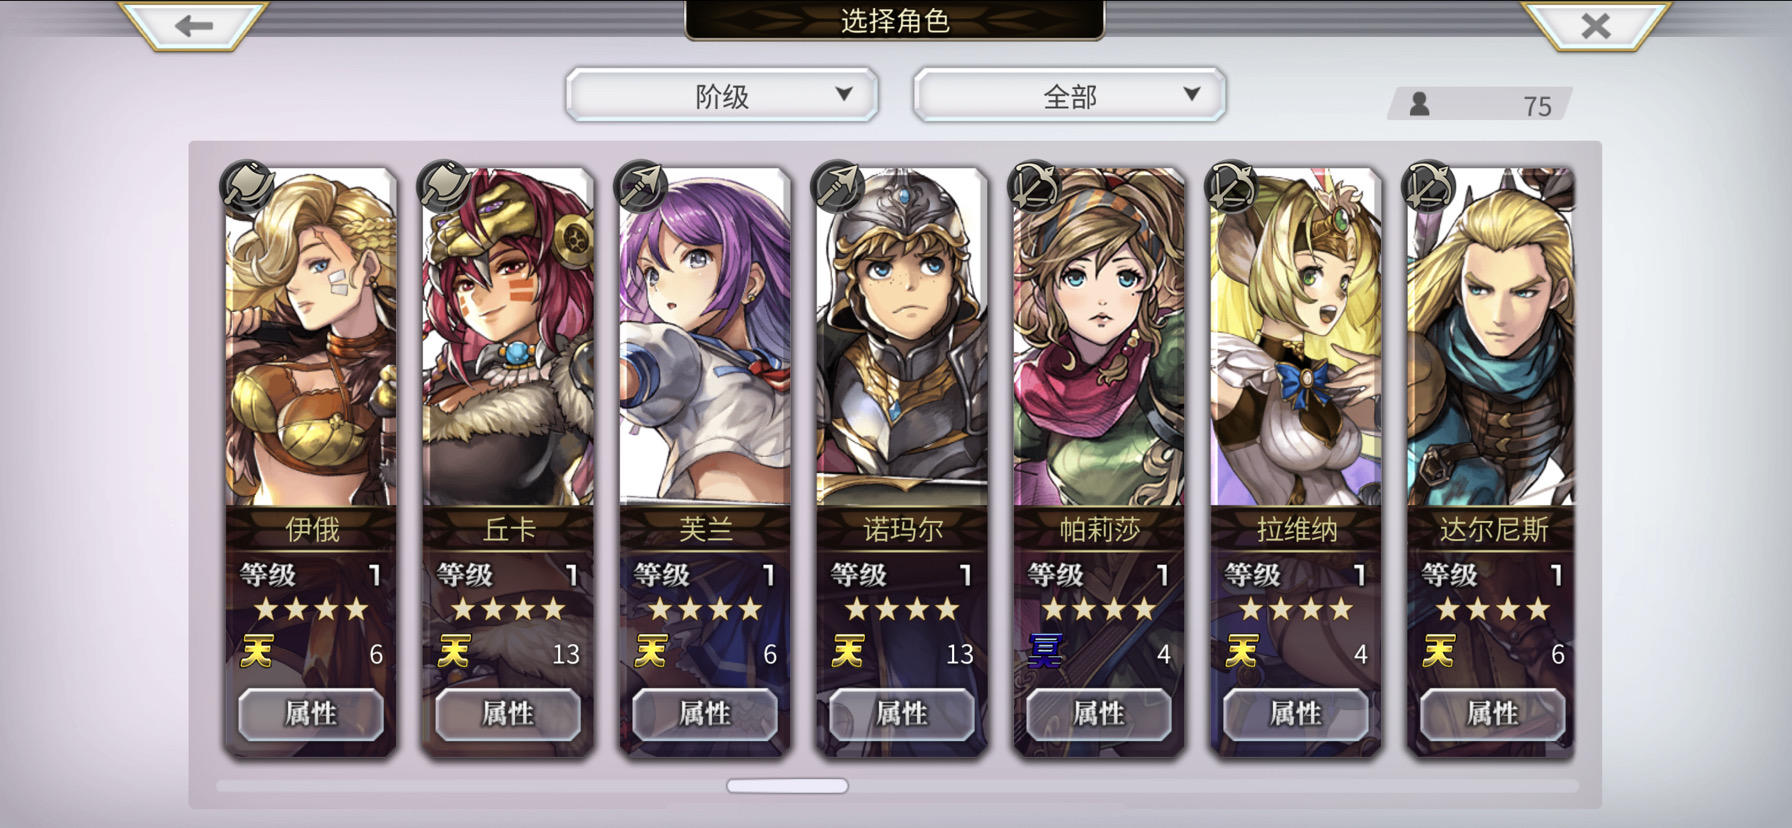Click the bow class icon on 帕莉莎's card
The image size is (1792, 828).
(1035, 186)
